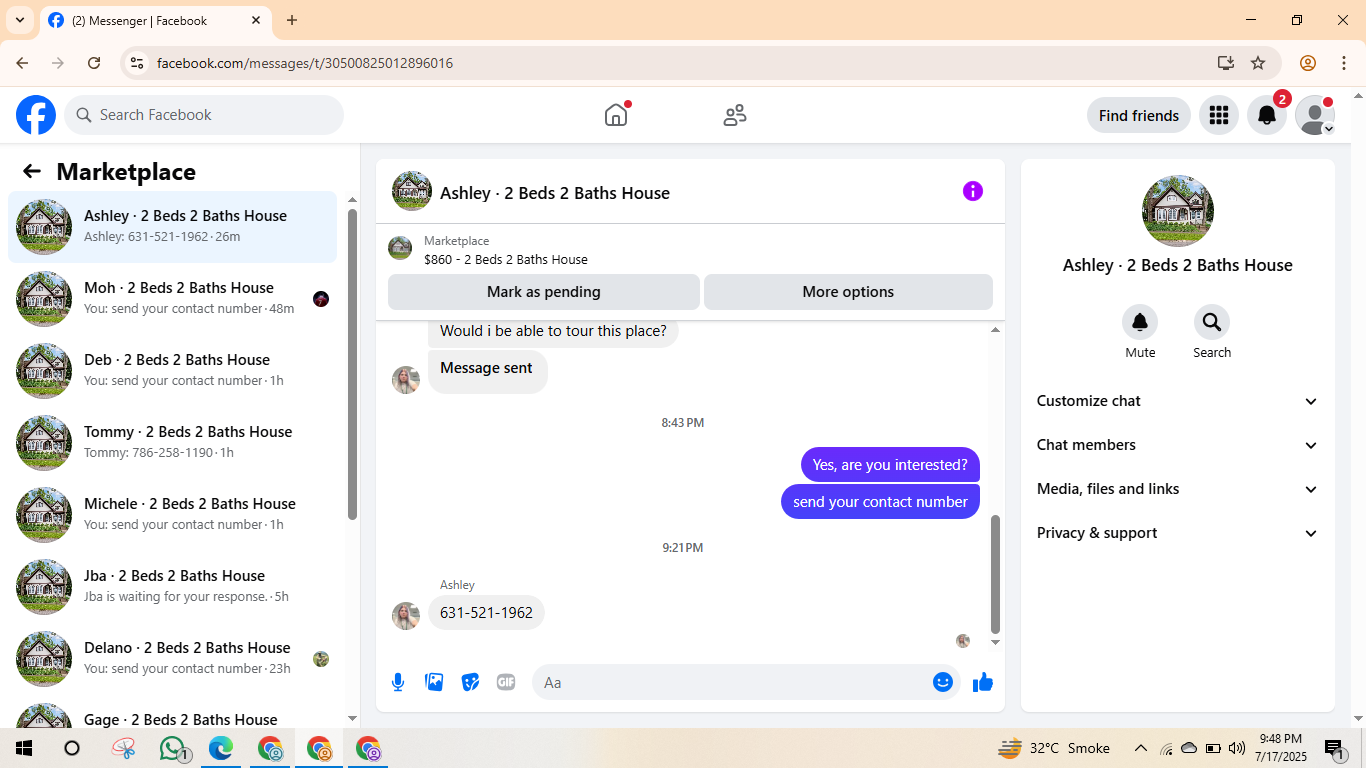The image size is (1366, 768).
Task: Open the Windows Start menu
Action: 23,748
